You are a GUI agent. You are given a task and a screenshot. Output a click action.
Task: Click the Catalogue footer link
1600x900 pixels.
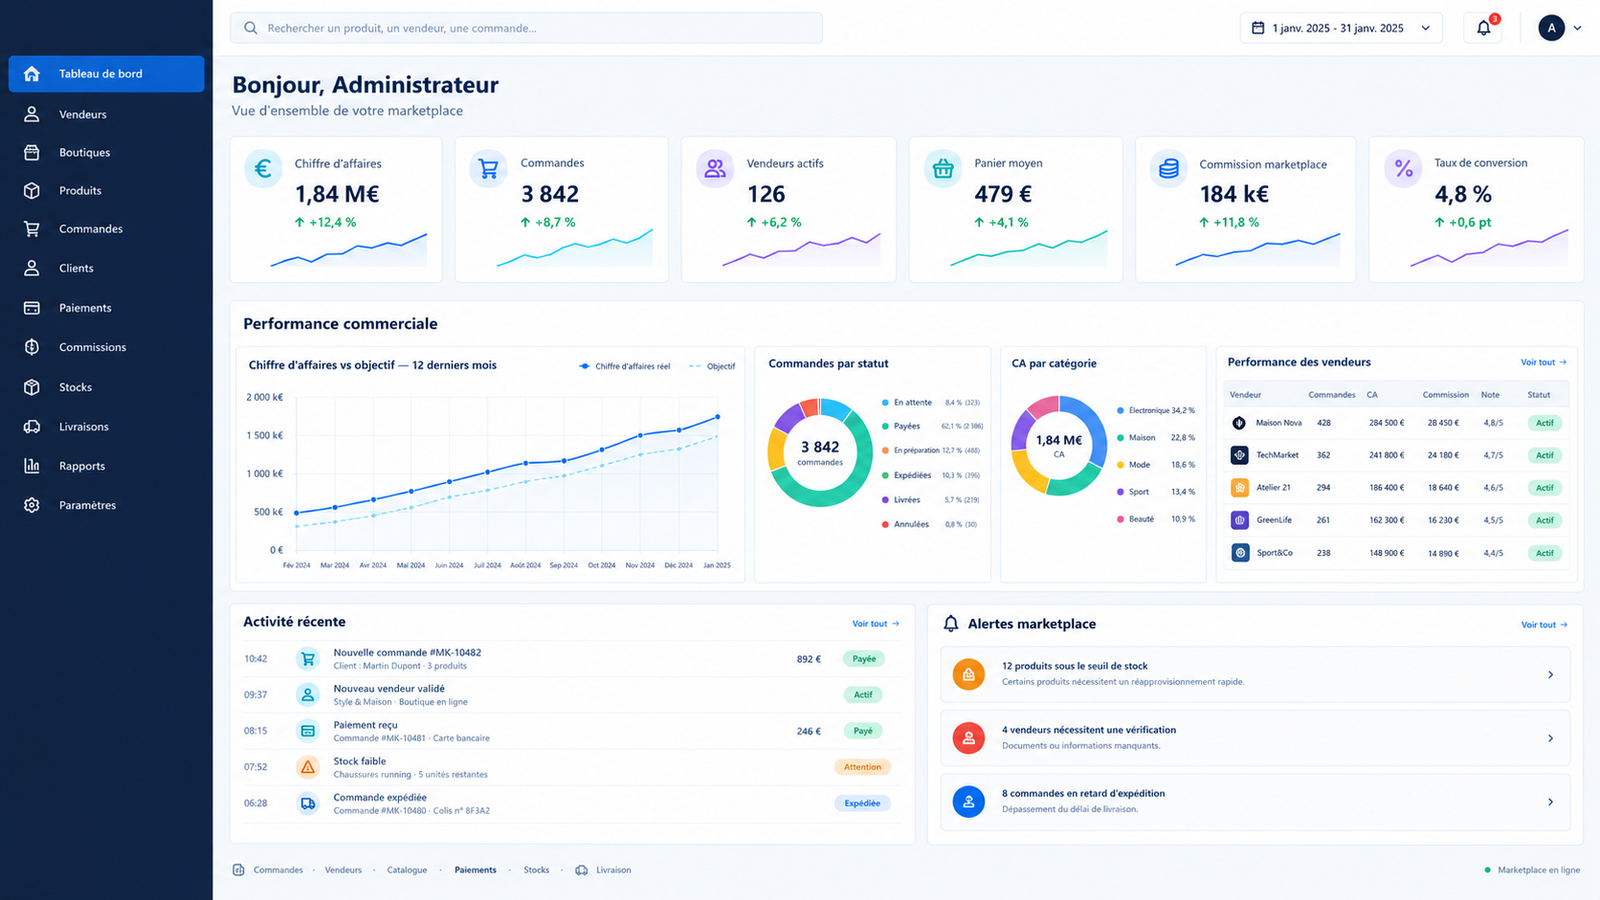407,870
